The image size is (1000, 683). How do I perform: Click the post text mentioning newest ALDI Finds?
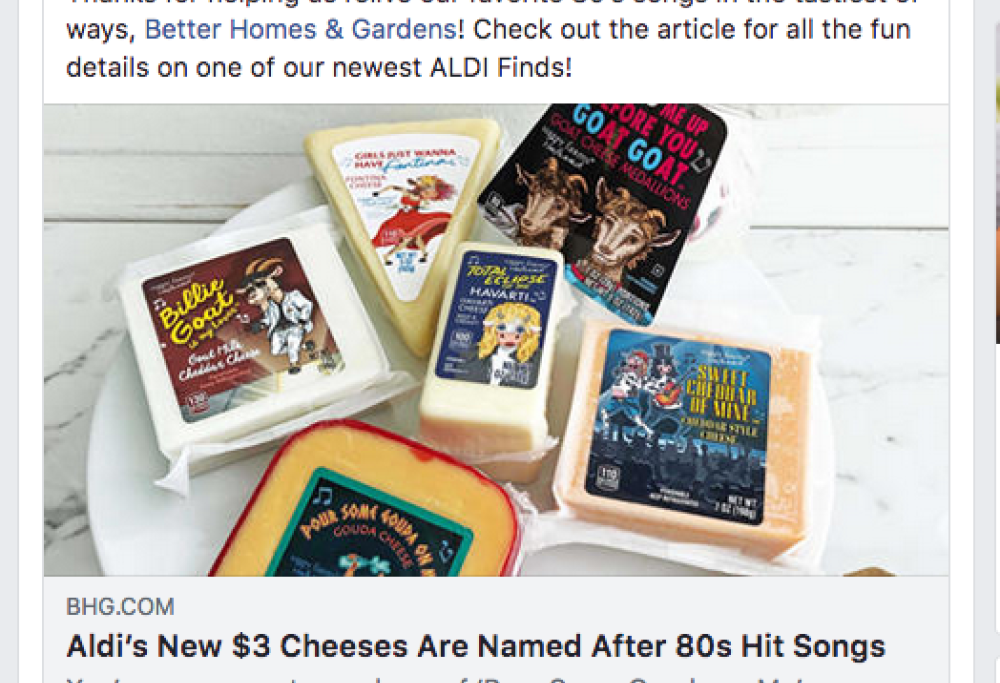319,68
